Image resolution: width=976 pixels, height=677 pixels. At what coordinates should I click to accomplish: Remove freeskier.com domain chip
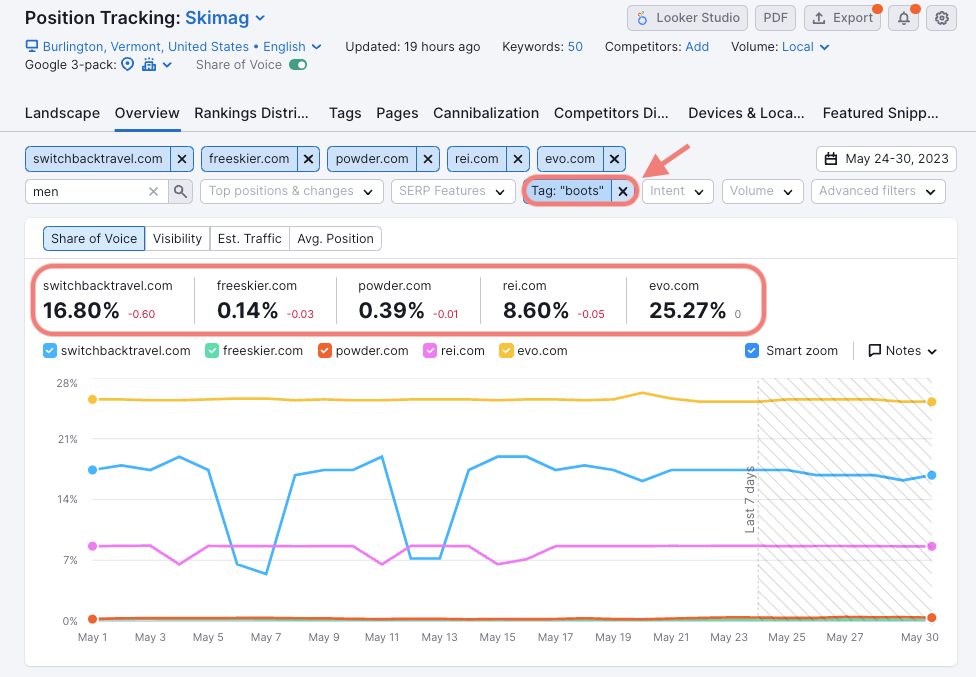pos(308,159)
